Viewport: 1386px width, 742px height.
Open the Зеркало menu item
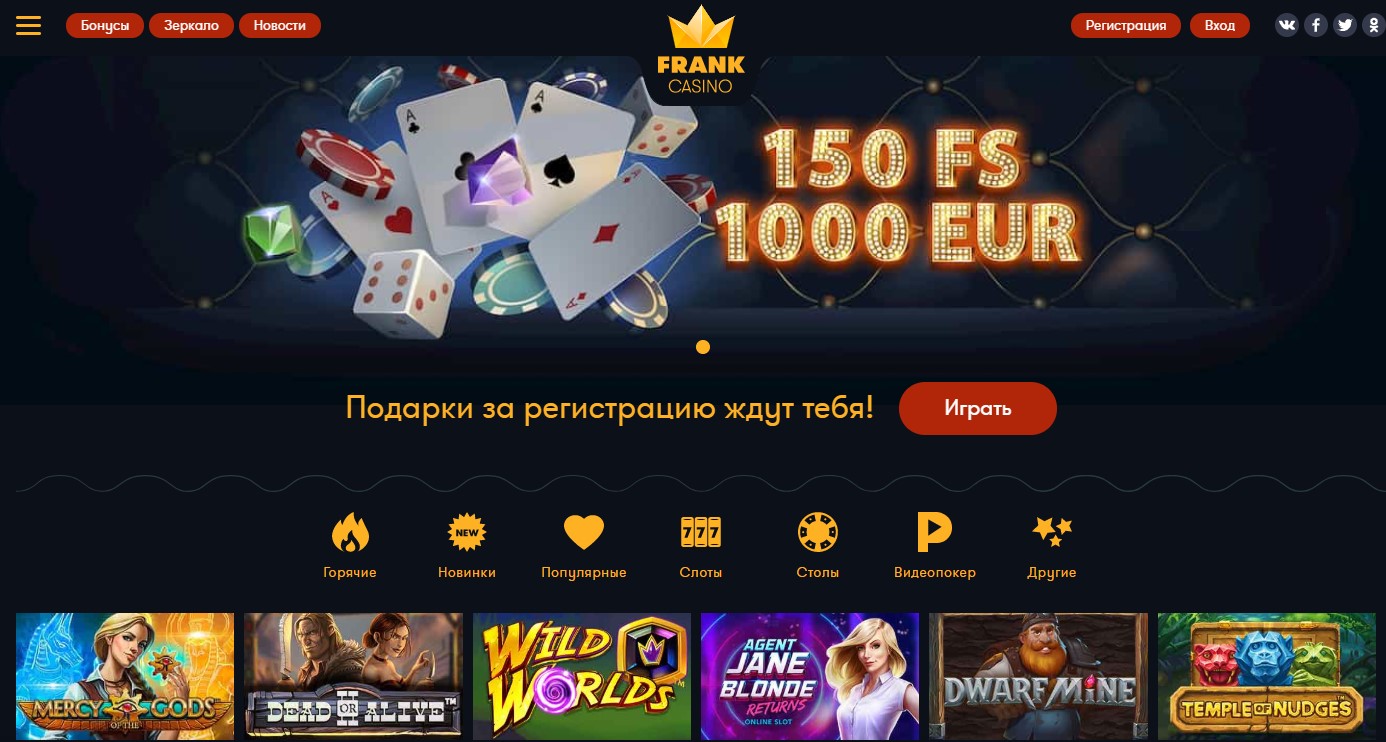tap(191, 26)
